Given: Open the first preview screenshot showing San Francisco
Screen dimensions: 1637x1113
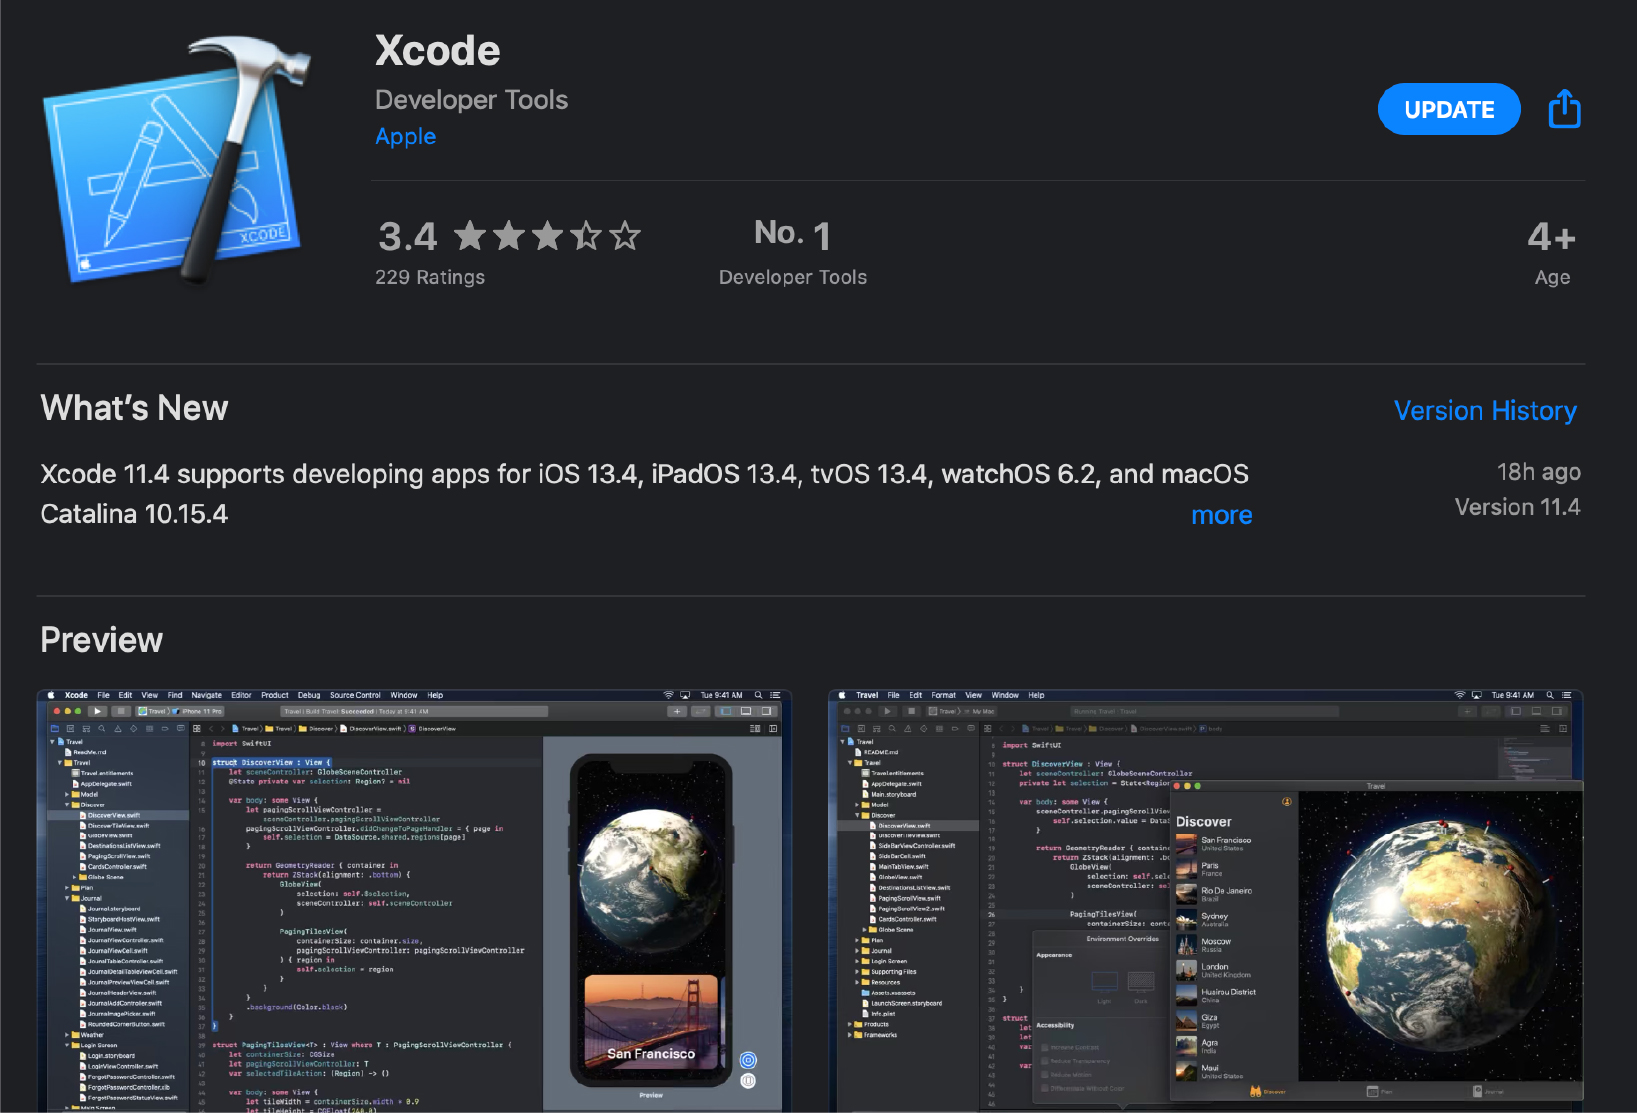Looking at the screenshot, I should 414,900.
